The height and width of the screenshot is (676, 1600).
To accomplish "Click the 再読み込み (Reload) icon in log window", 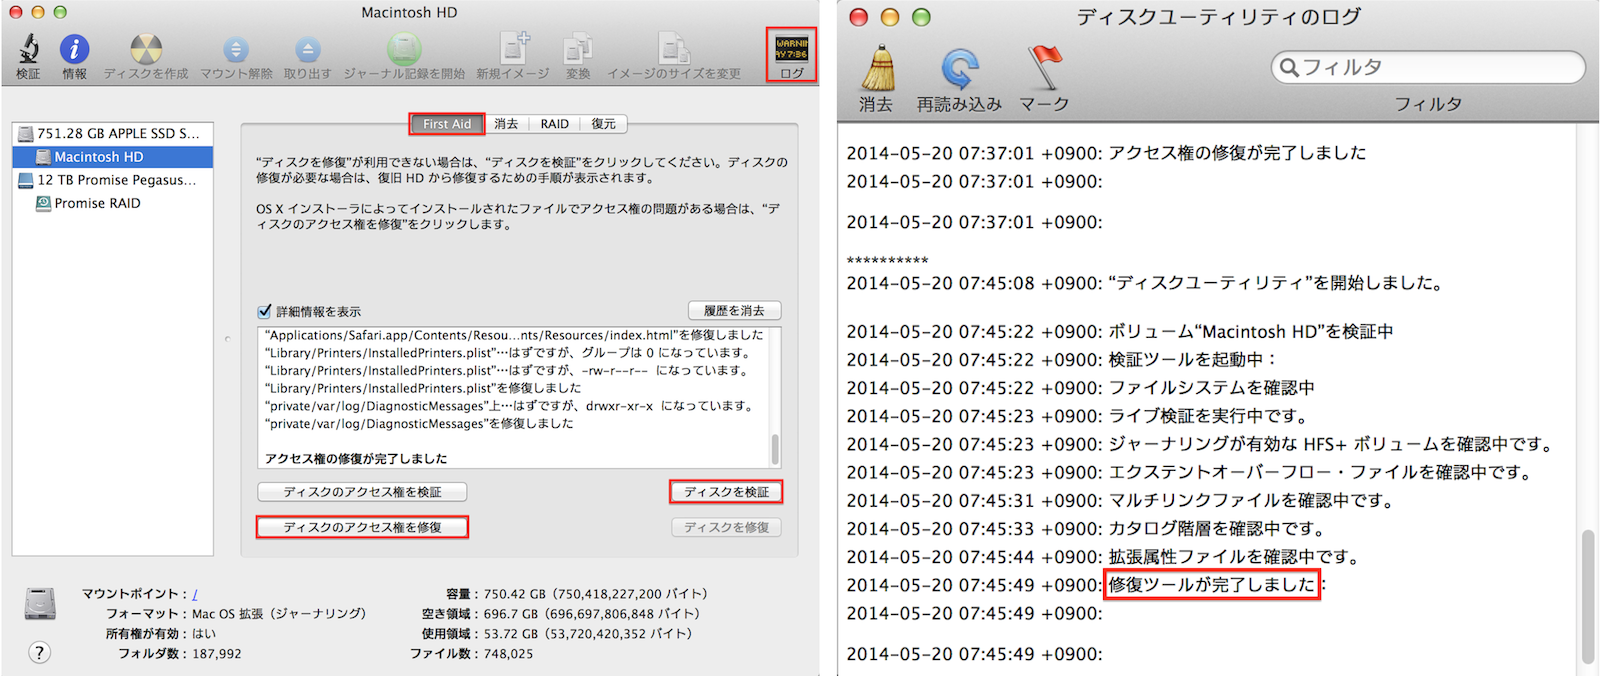I will (x=959, y=69).
